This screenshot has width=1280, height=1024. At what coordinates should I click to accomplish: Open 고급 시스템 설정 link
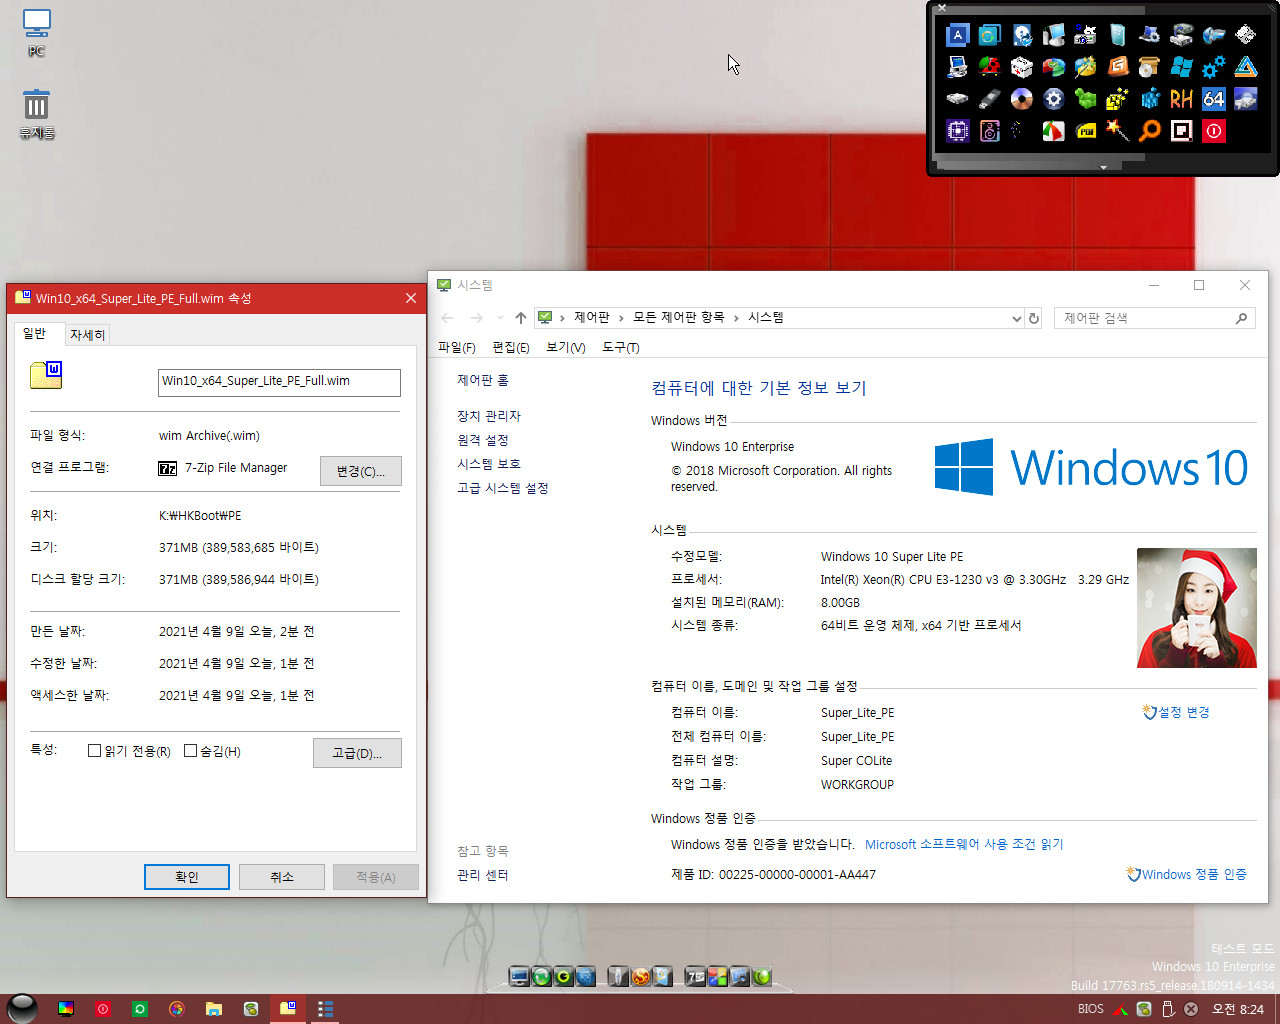[503, 488]
